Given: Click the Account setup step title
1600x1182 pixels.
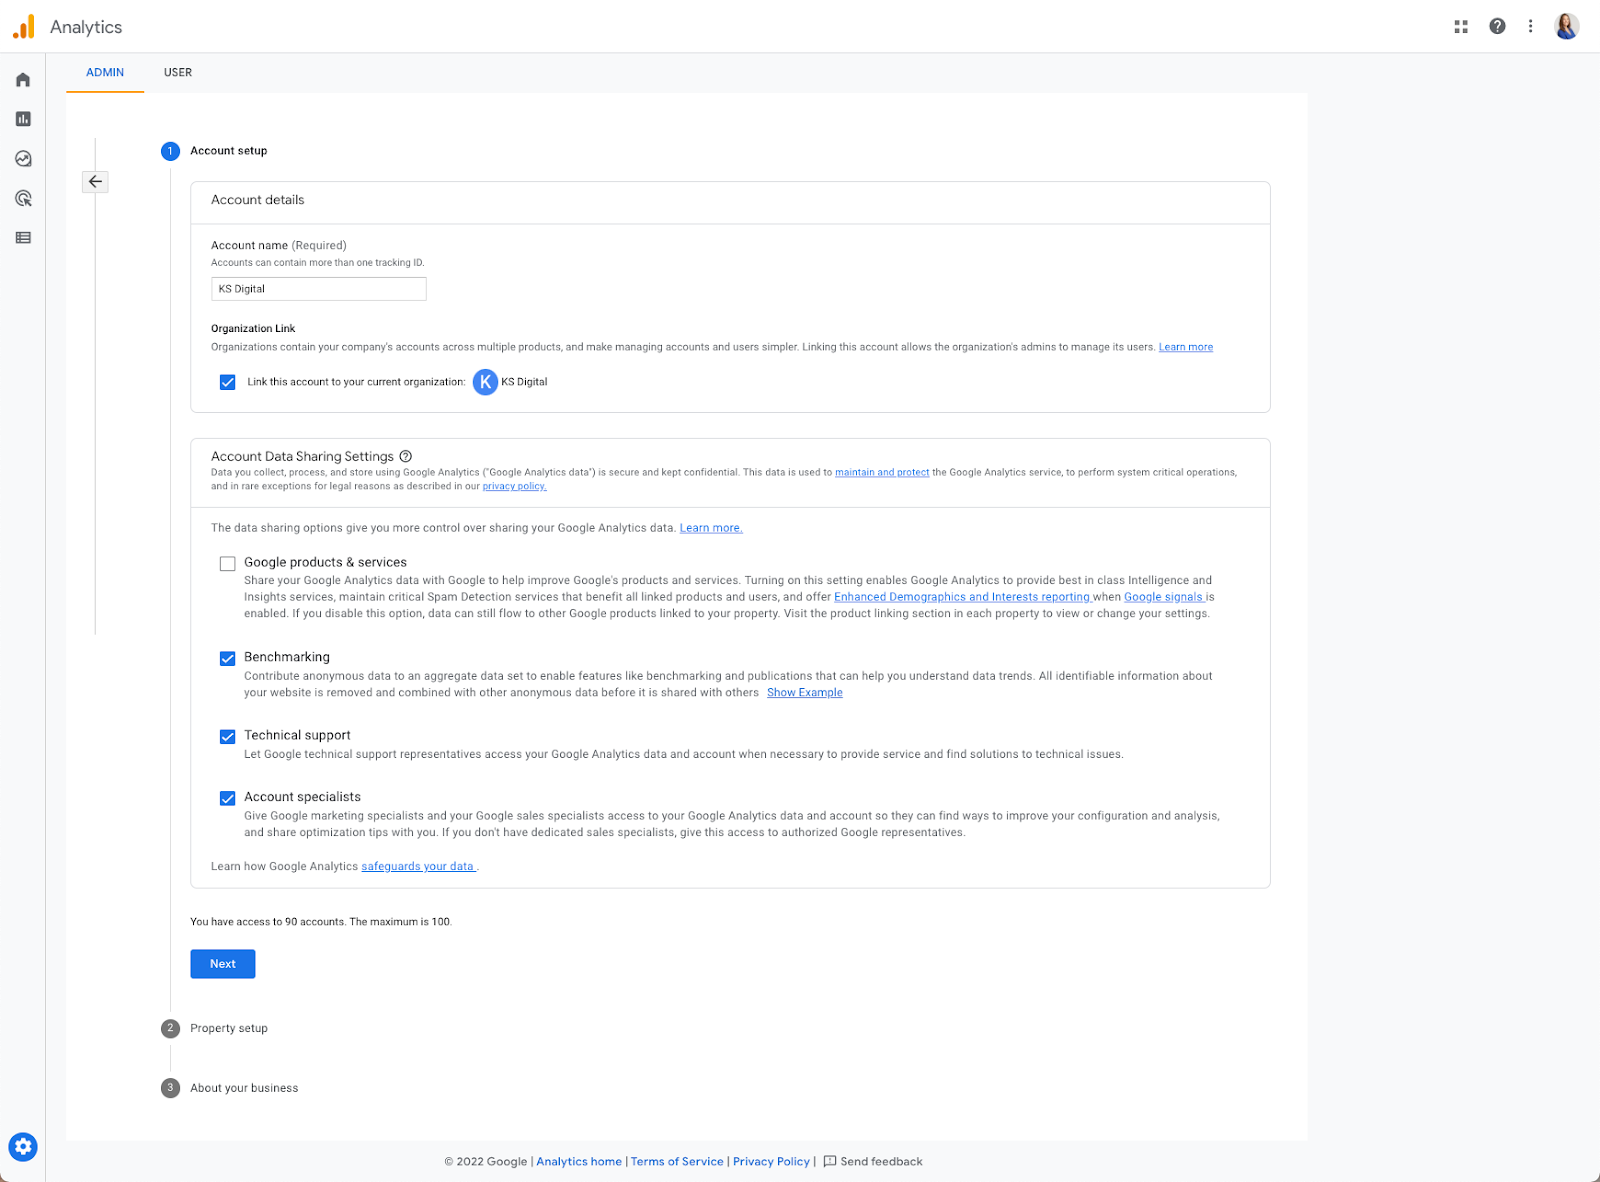Looking at the screenshot, I should [x=229, y=151].
